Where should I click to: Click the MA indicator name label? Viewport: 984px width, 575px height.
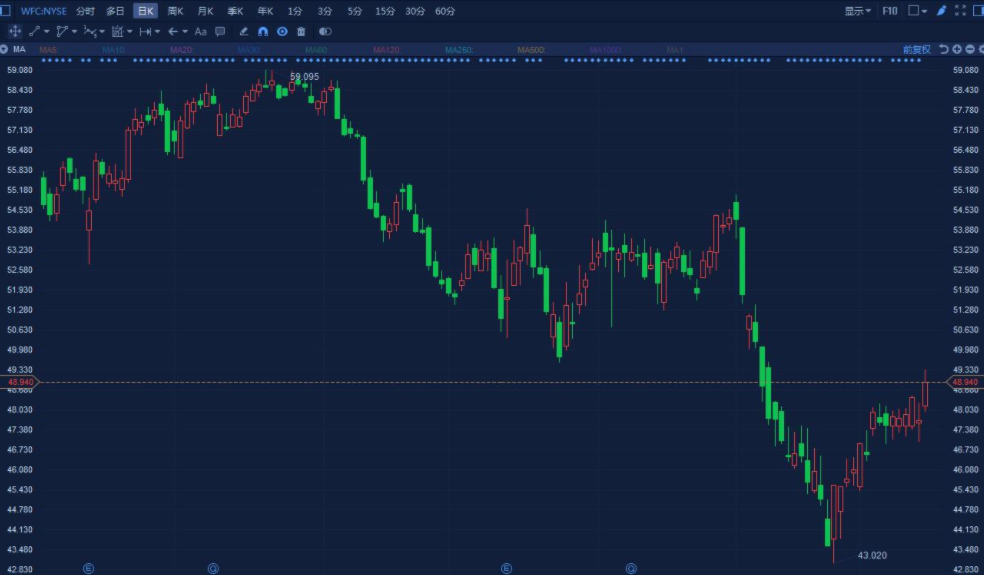[x=19, y=49]
